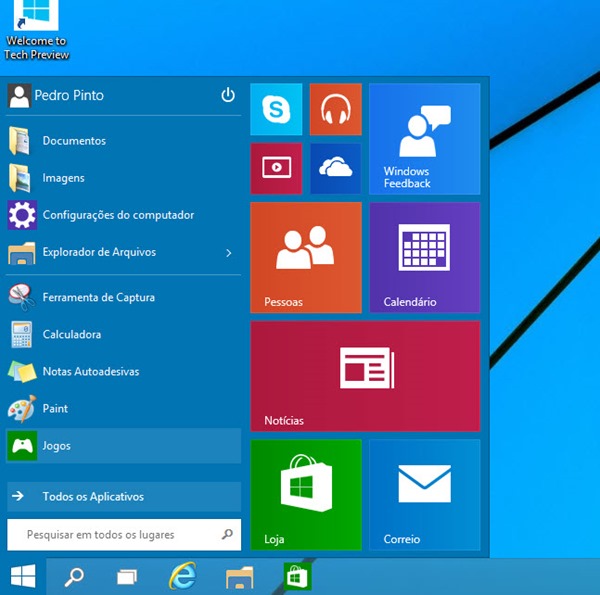The height and width of the screenshot is (595, 600).
Task: Open Welcome to Tech Preview desktop shortcut
Action: click(36, 29)
